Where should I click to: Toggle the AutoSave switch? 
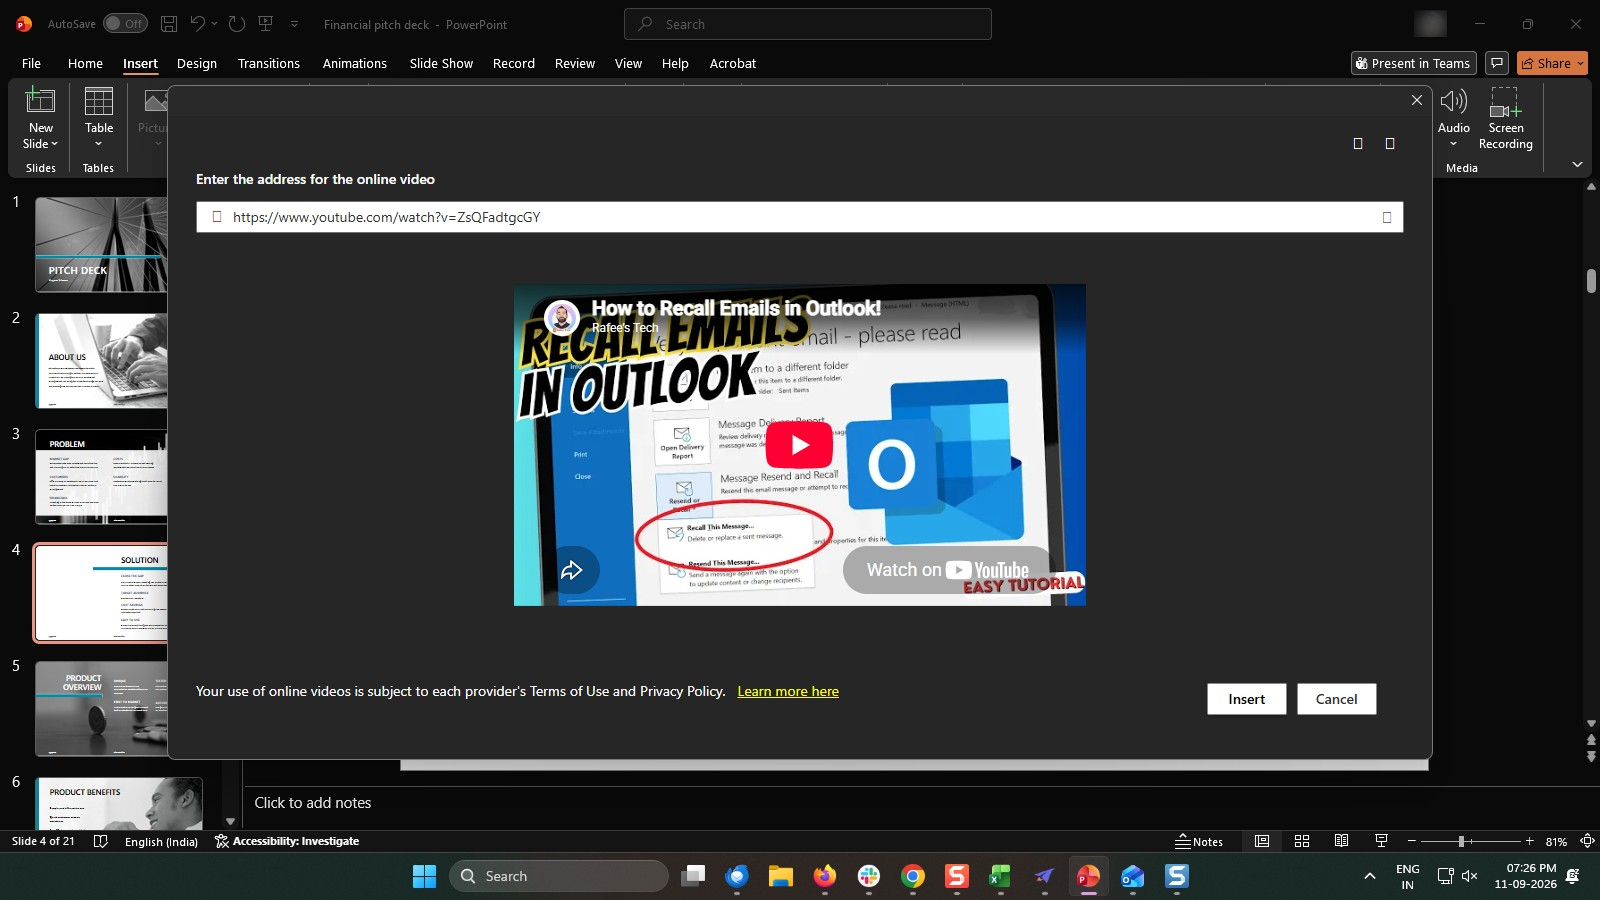pyautogui.click(x=125, y=24)
